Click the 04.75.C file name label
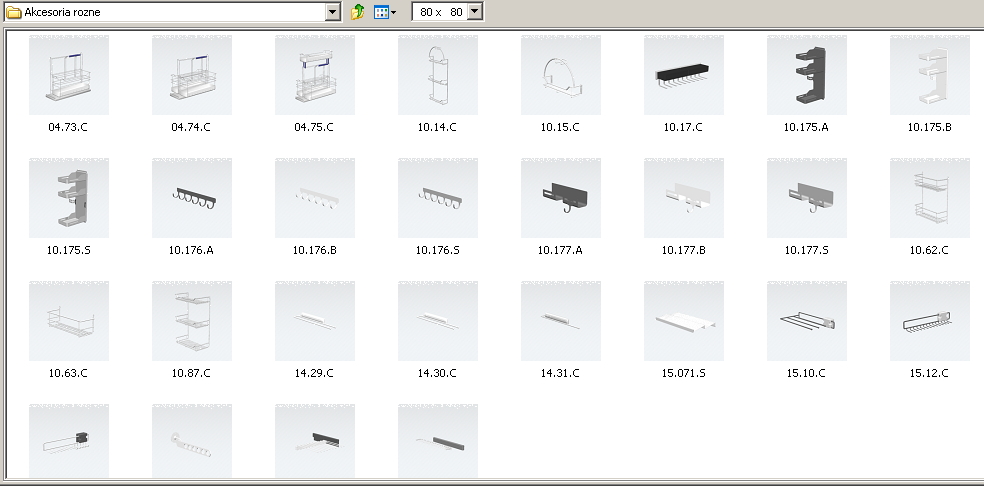 coord(314,127)
